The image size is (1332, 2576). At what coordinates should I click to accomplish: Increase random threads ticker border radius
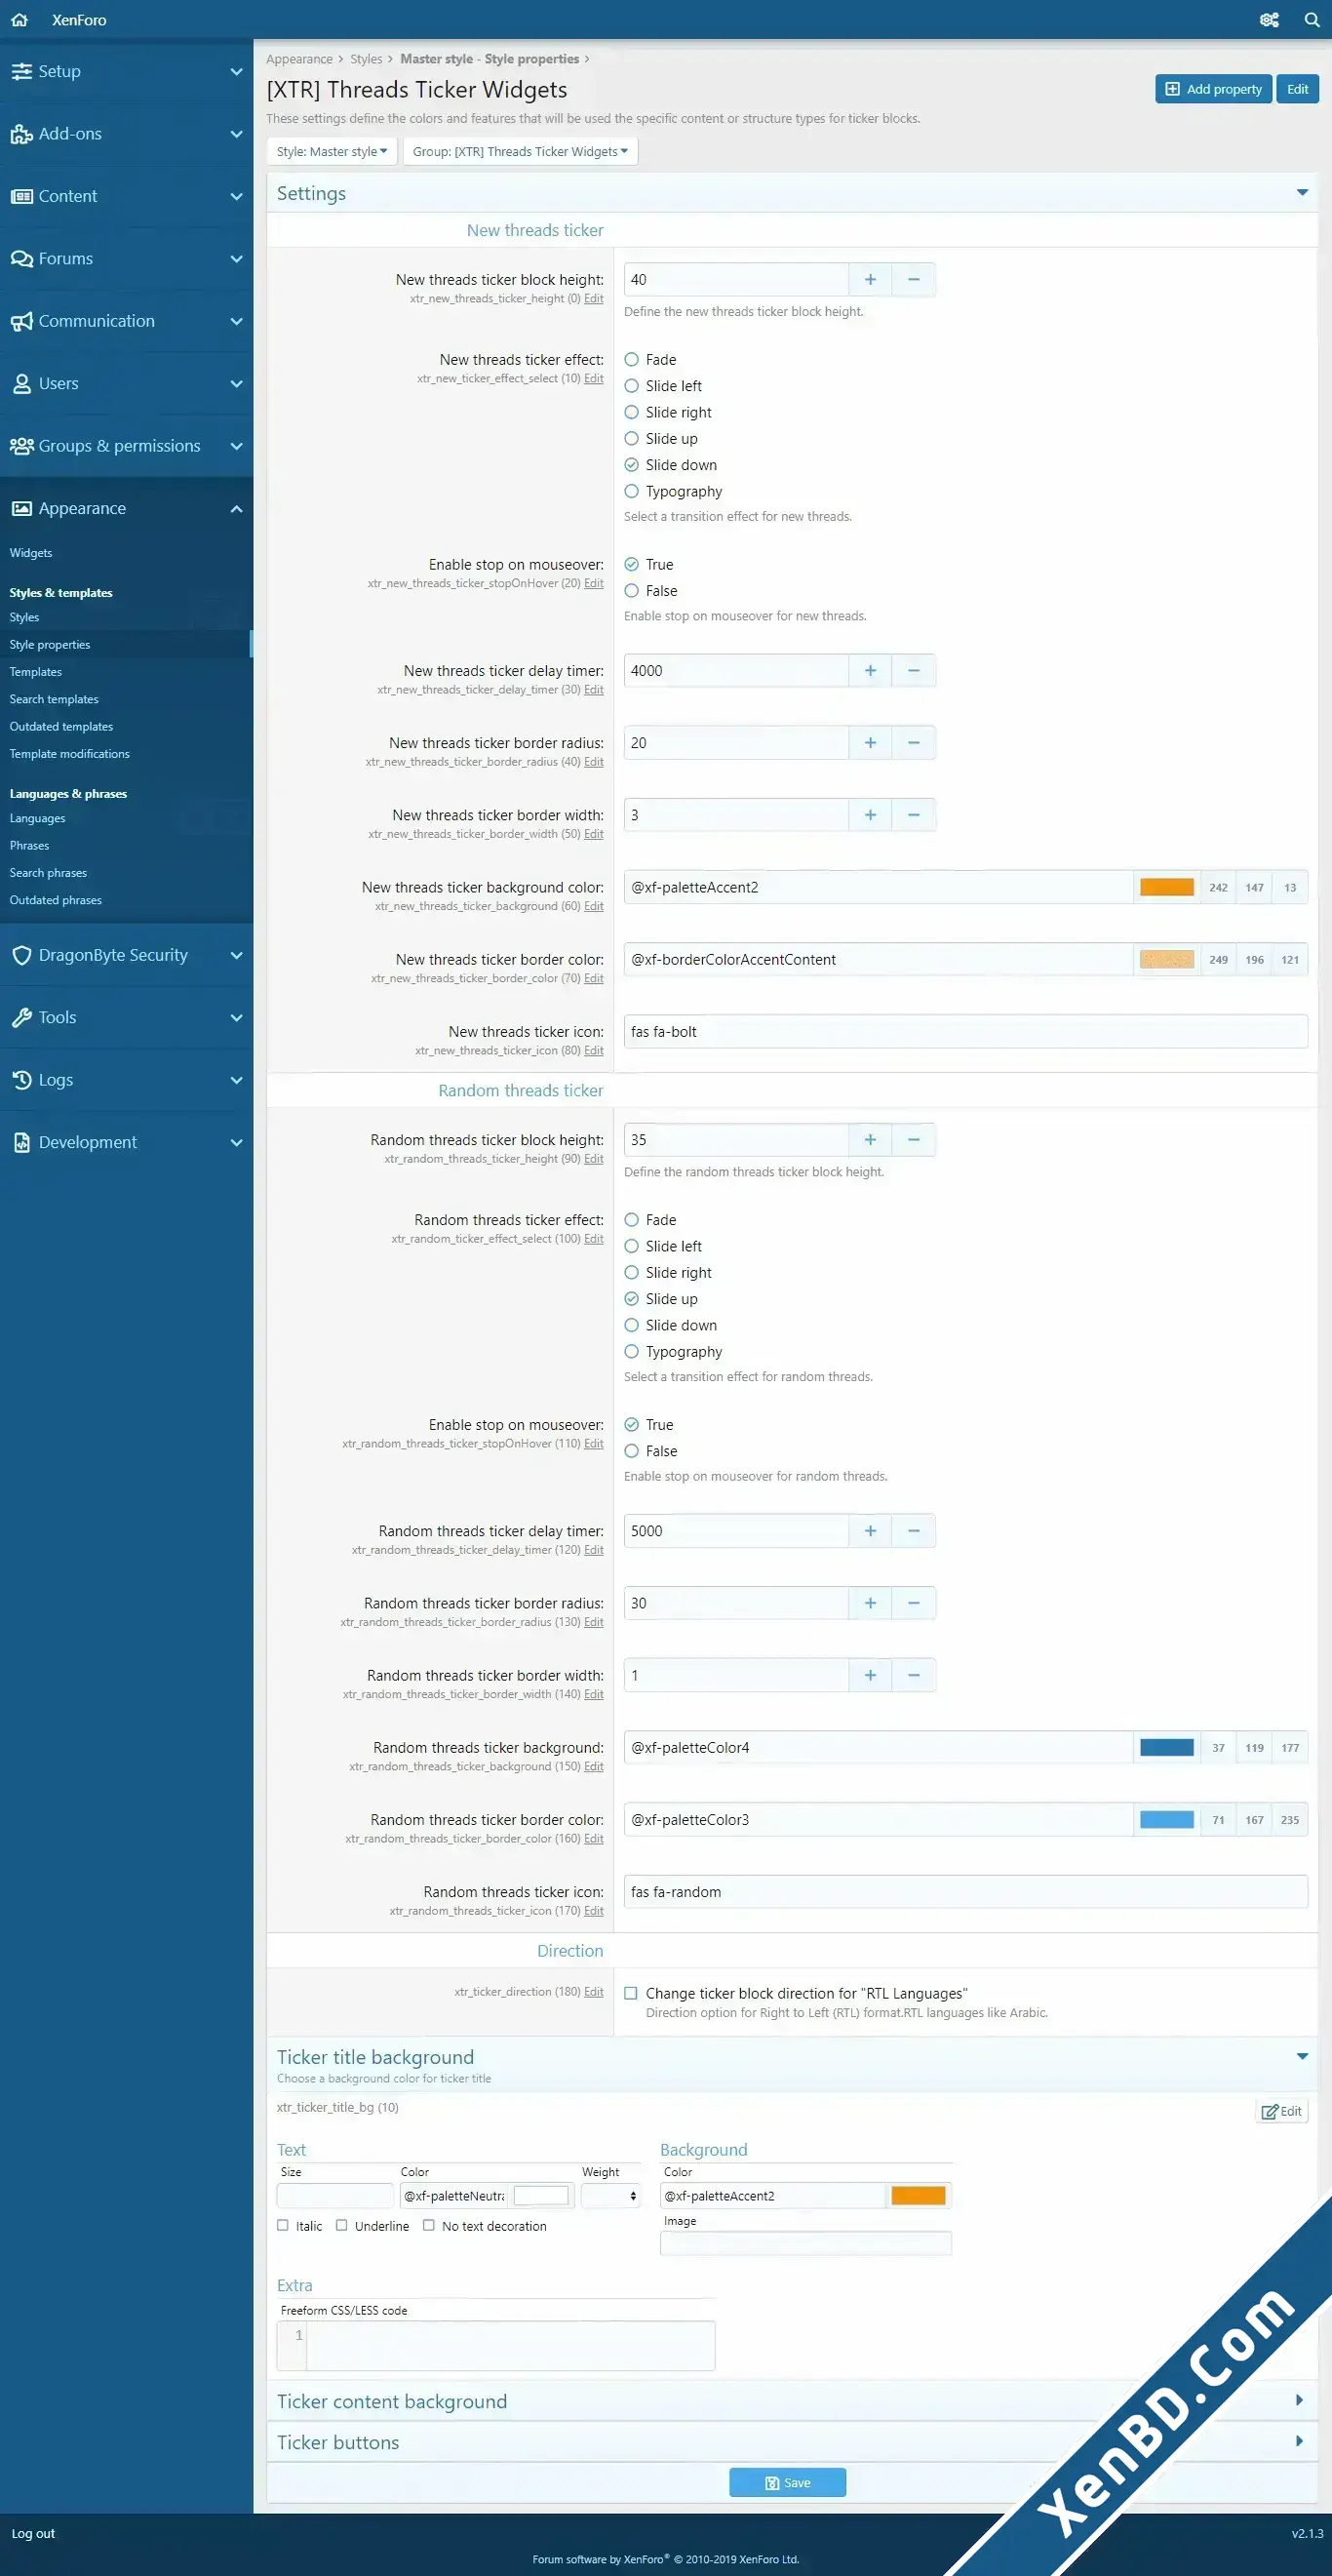[870, 1603]
